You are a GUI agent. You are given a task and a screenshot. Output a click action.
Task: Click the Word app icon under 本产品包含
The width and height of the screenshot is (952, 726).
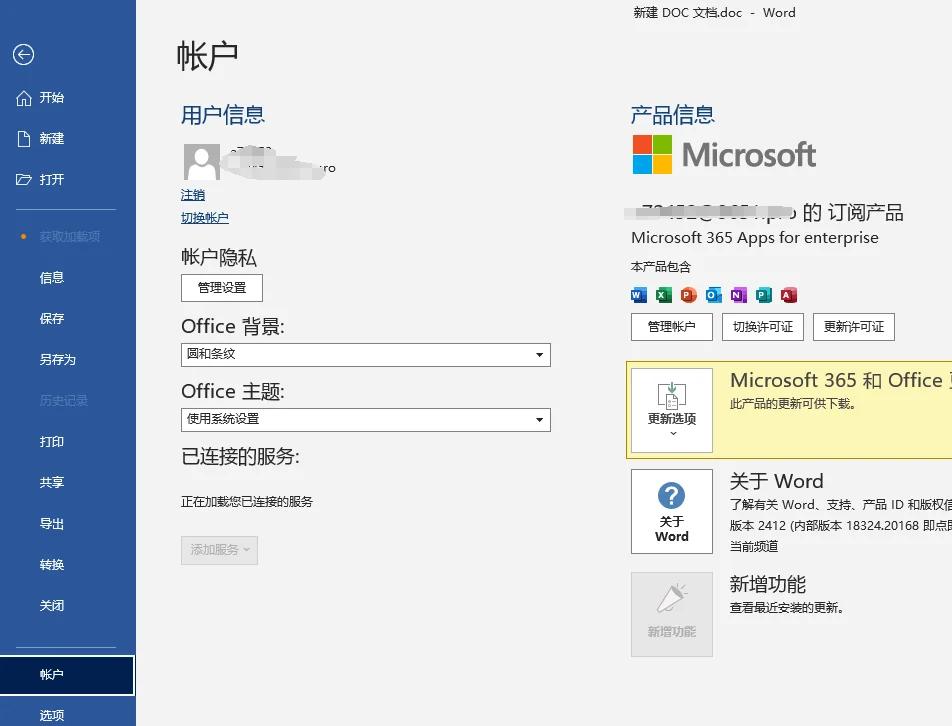639,295
